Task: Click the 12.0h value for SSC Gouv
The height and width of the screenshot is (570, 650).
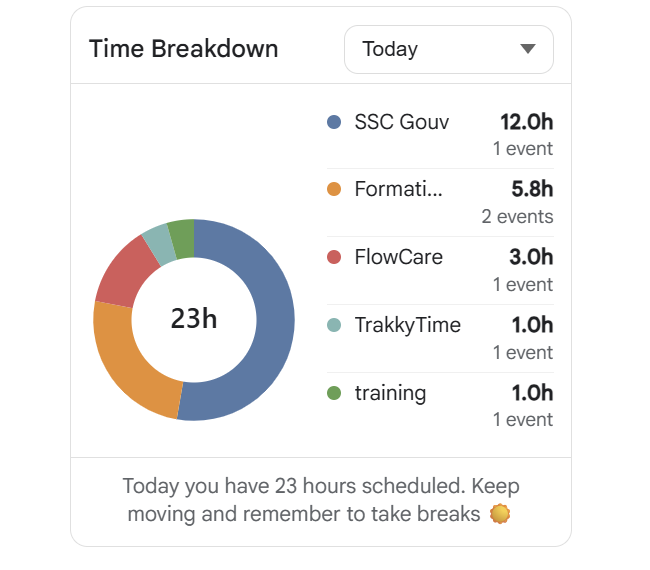Action: [x=526, y=122]
